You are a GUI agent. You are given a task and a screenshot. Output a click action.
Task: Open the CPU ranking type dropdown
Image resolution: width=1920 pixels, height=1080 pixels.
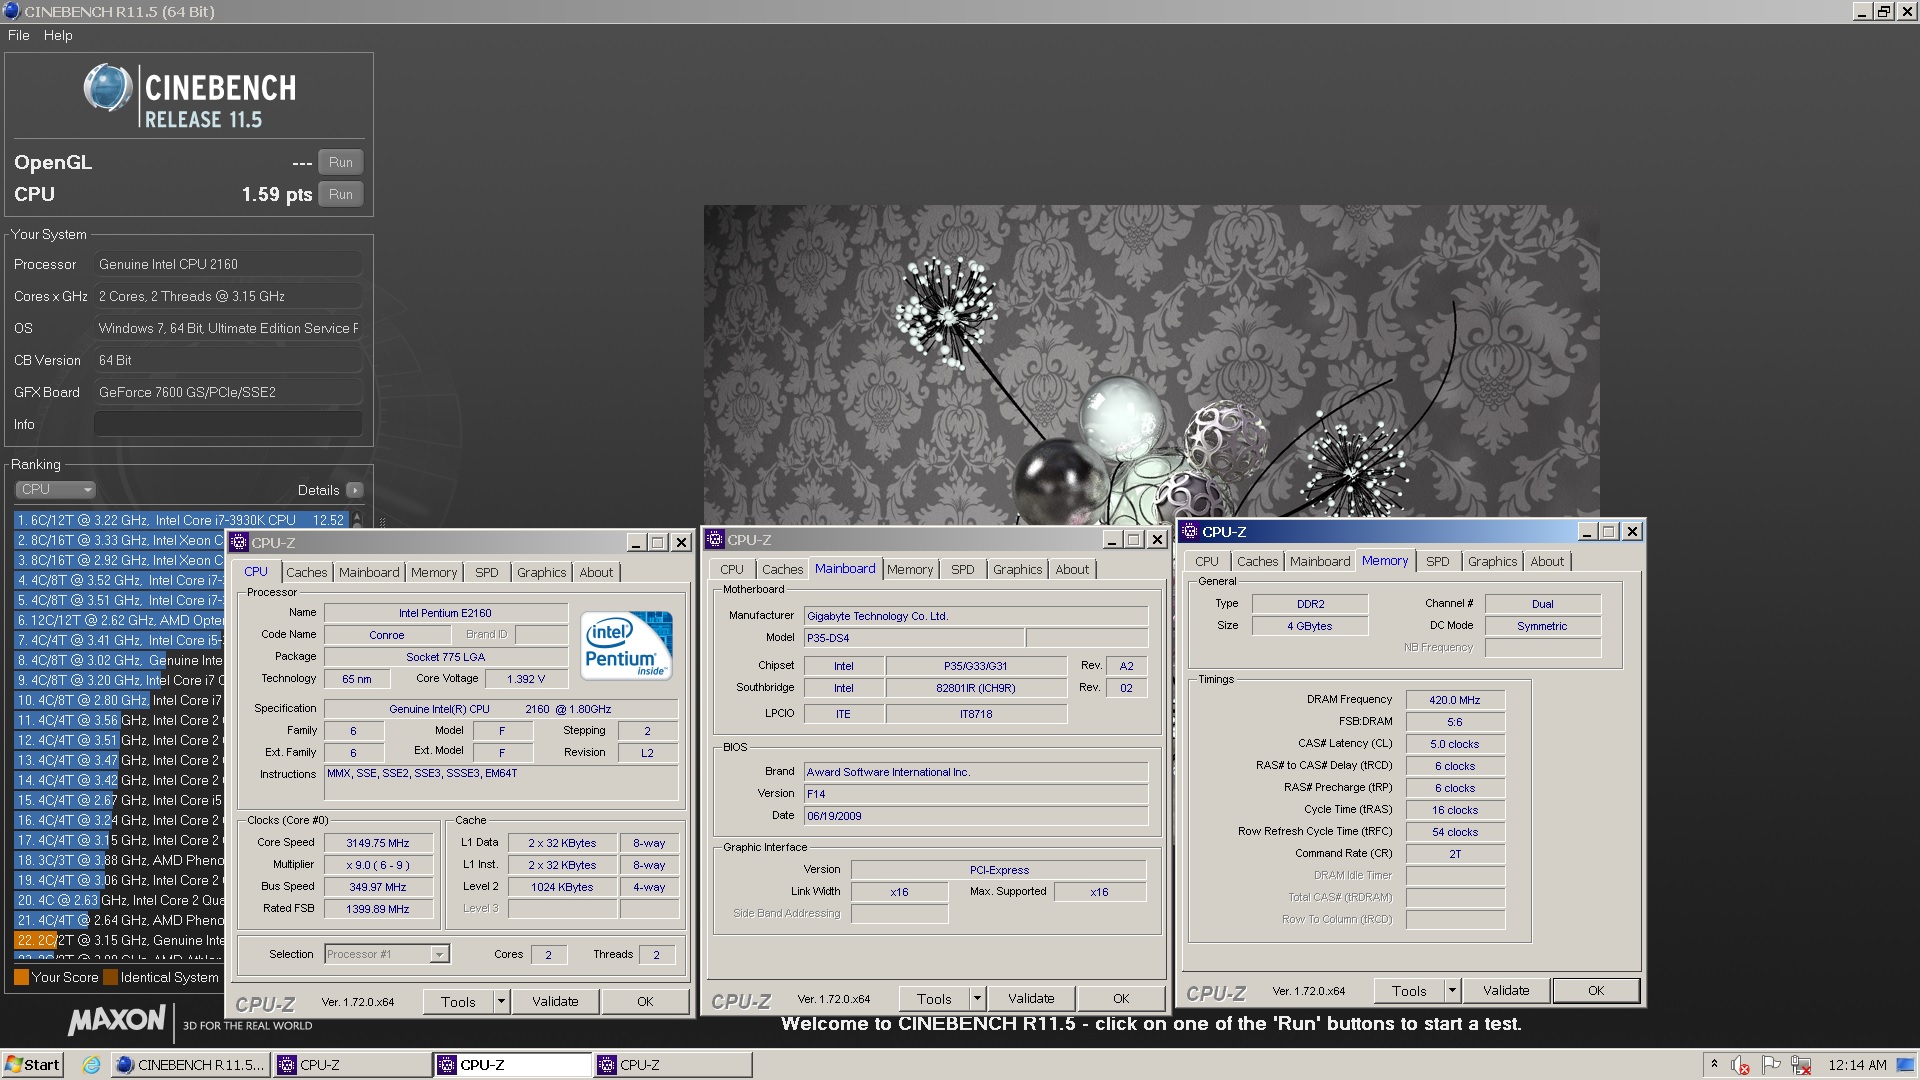(55, 489)
